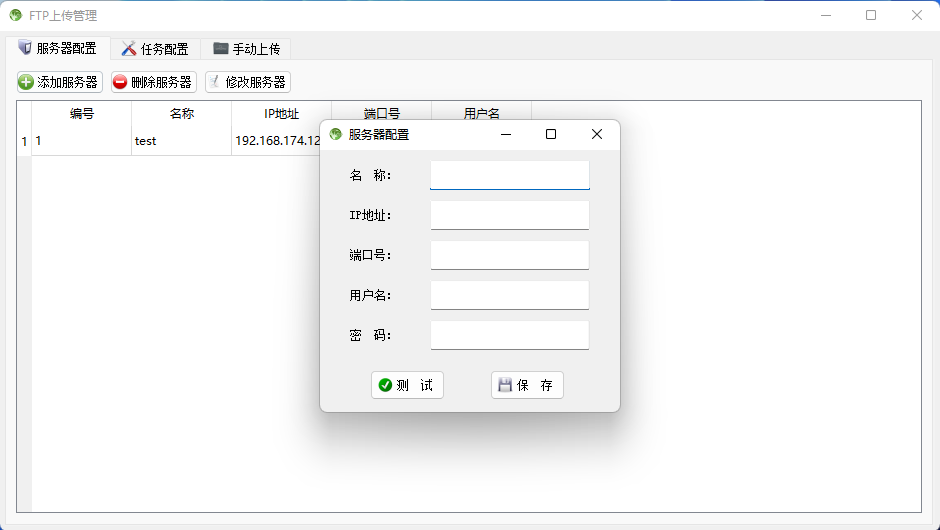This screenshot has width=940, height=530.
Task: Click the 修改服务器 button
Action: coord(248,82)
